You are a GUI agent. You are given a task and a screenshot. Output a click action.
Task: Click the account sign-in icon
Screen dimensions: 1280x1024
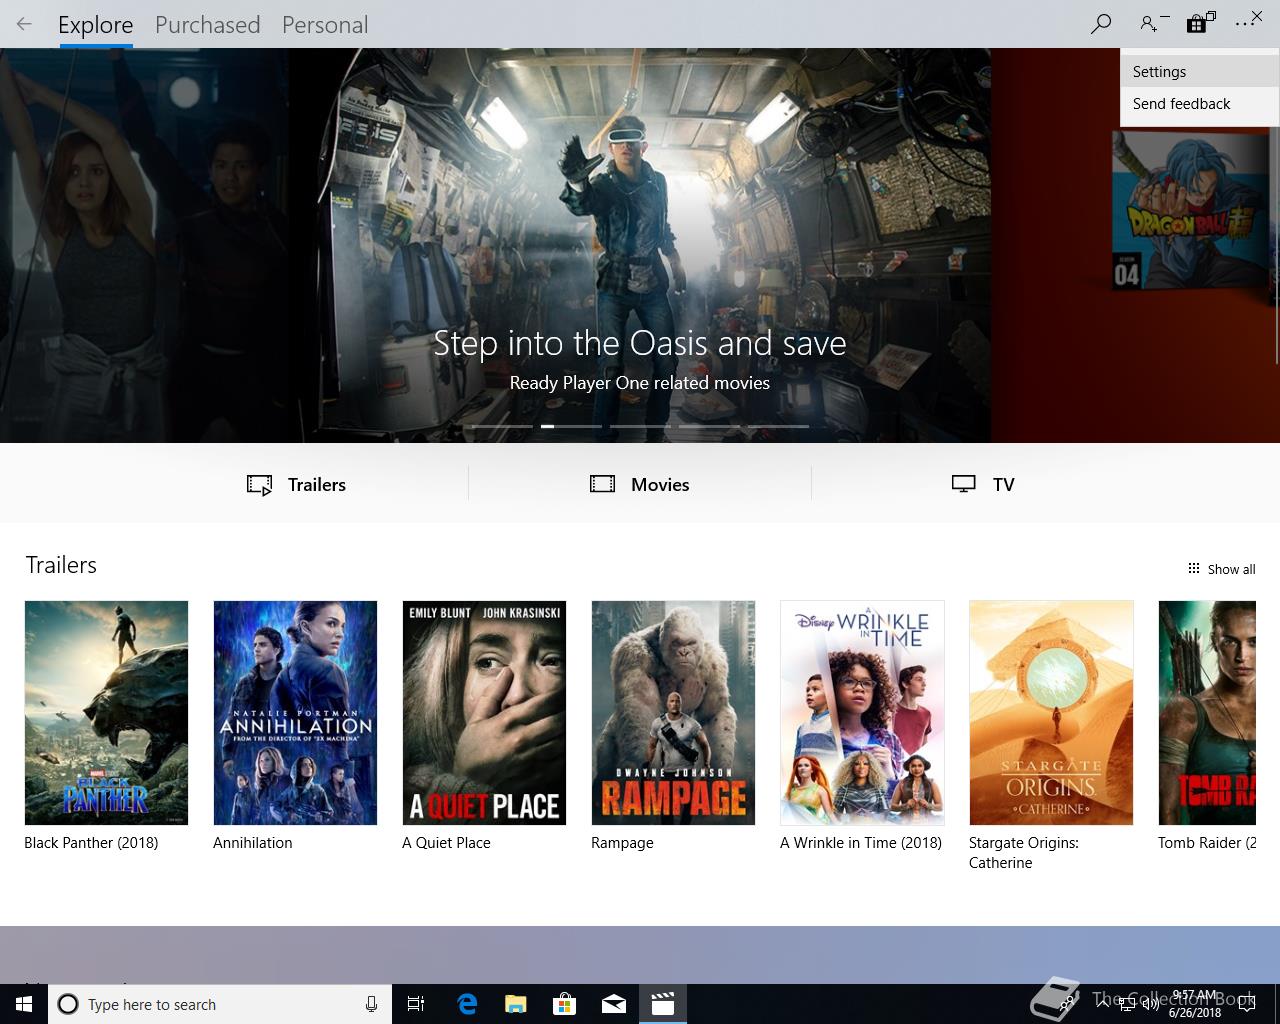(x=1150, y=24)
